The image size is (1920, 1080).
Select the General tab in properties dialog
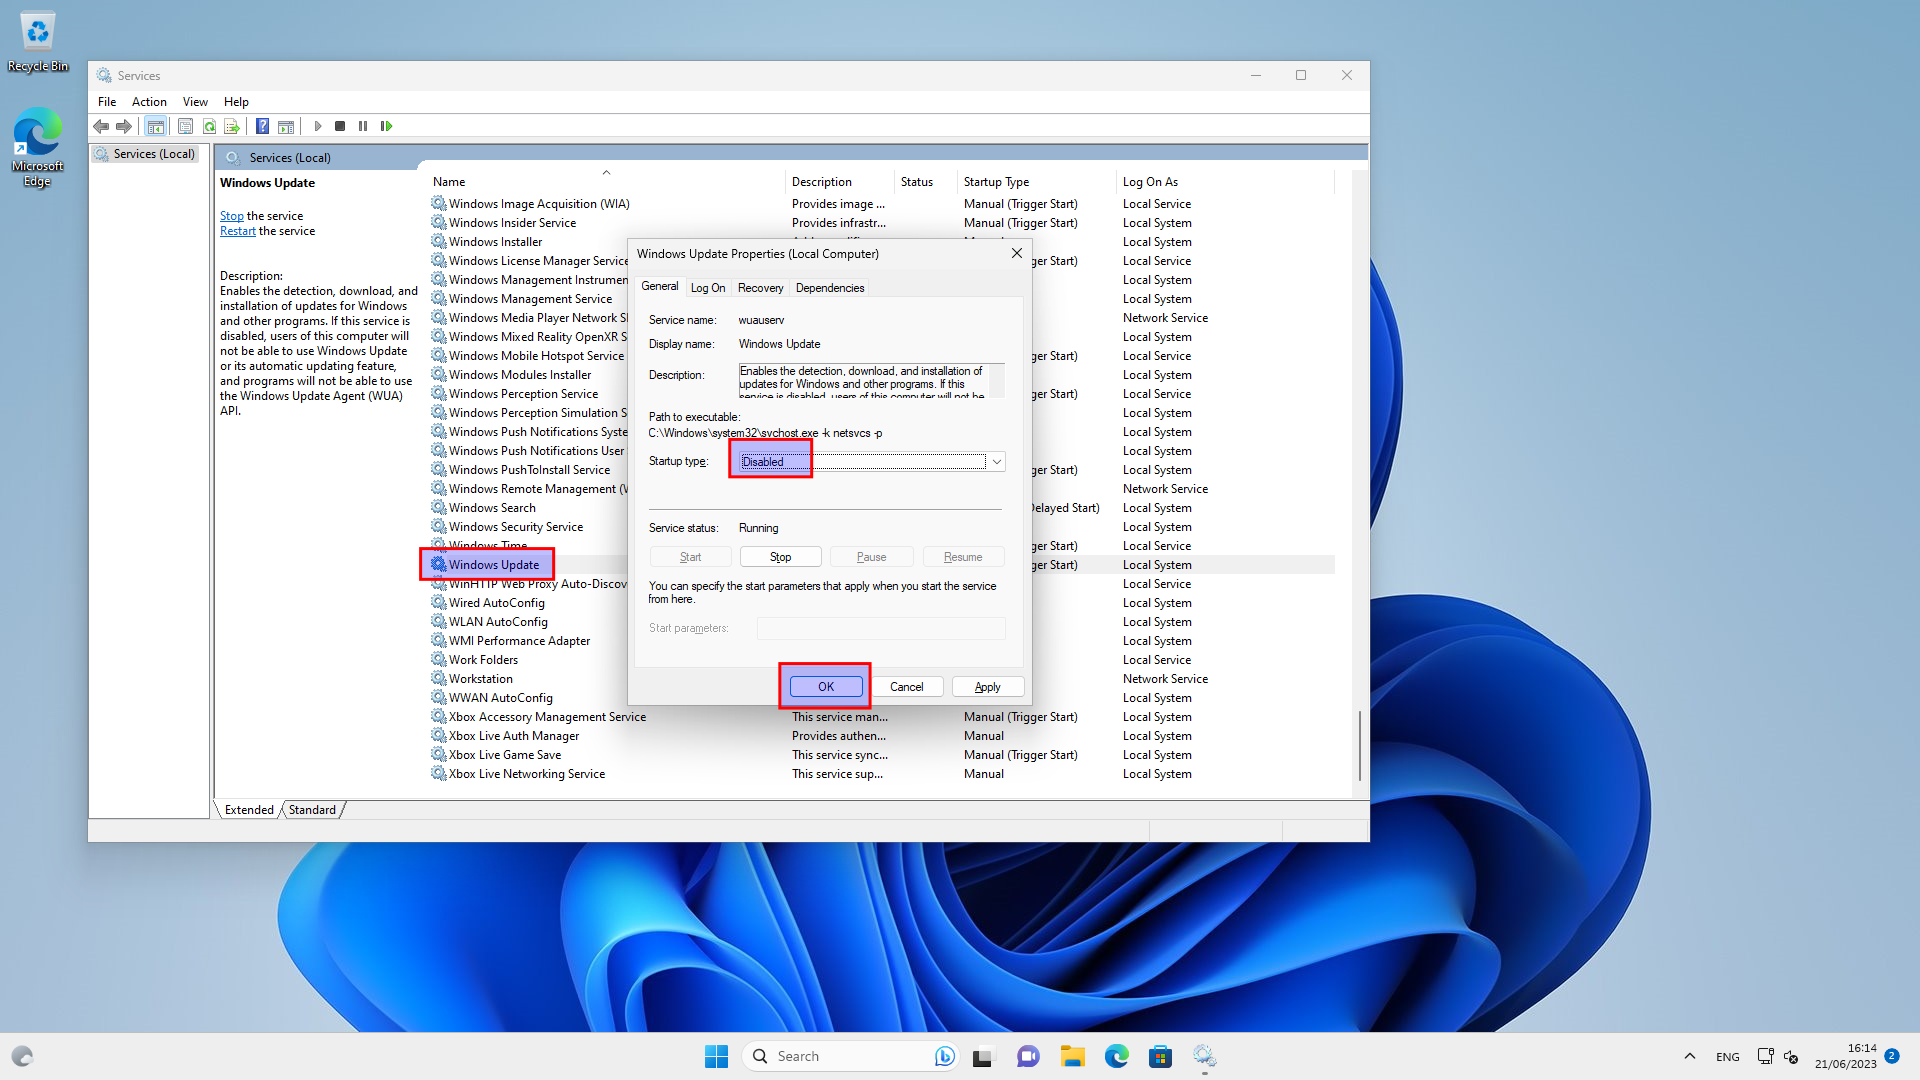pyautogui.click(x=660, y=286)
